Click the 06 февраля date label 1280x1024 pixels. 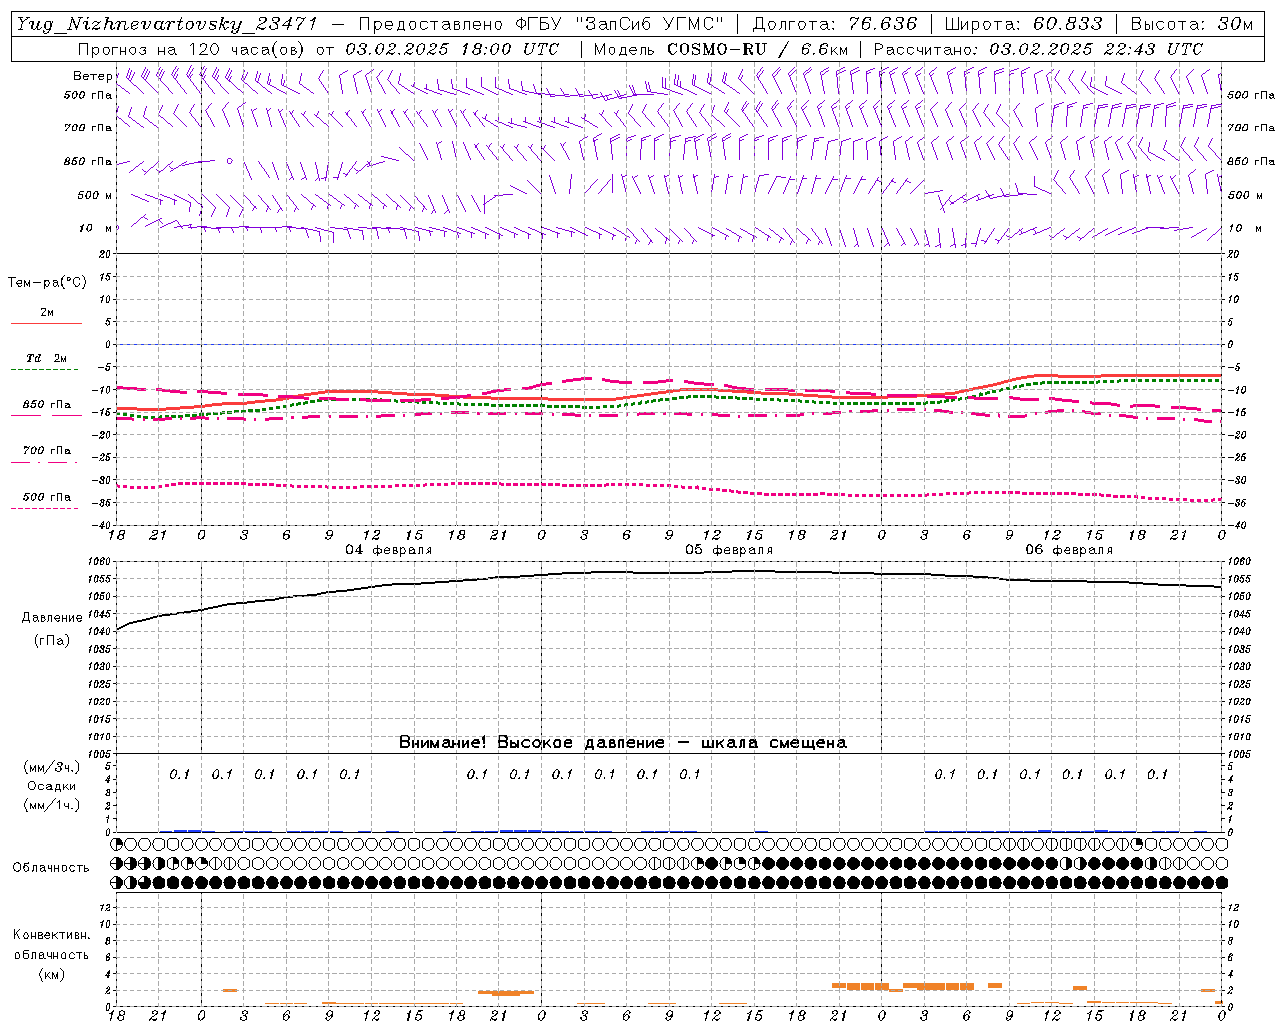pos(1069,550)
